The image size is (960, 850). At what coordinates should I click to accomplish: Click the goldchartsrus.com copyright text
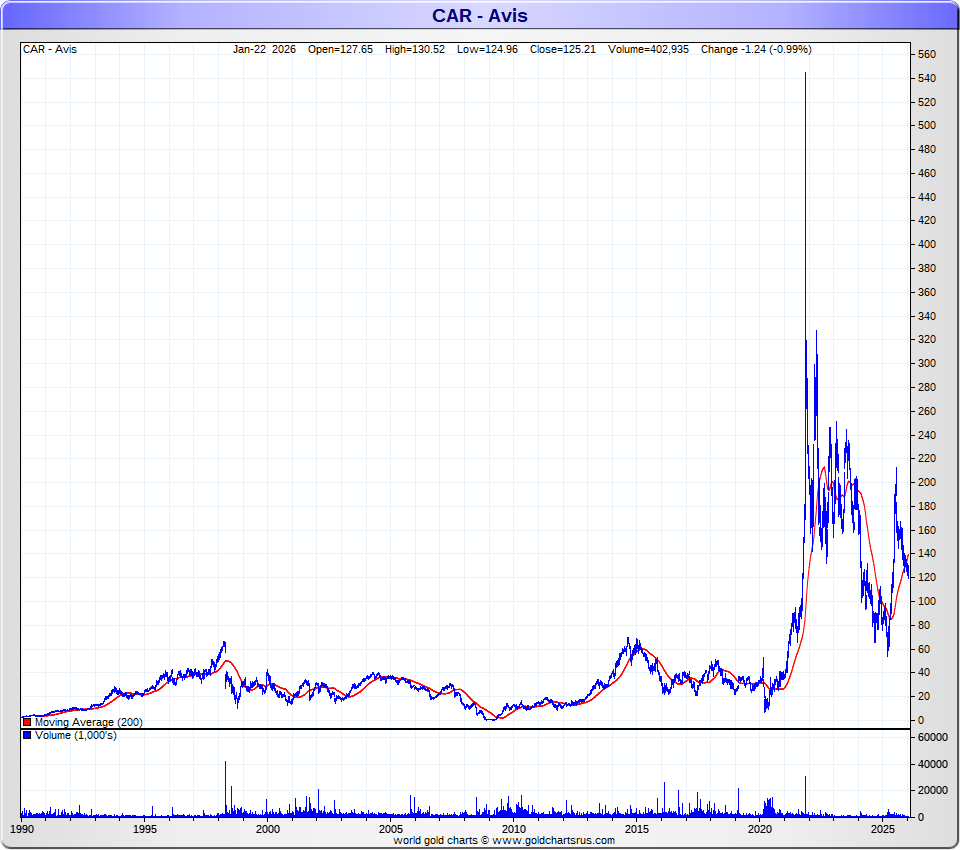[504, 840]
